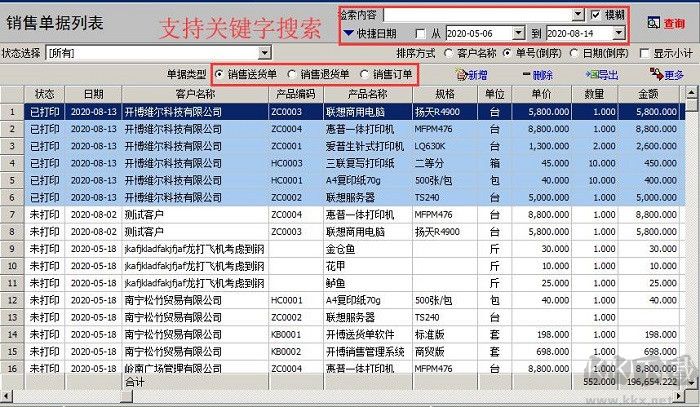The image size is (700, 407).
Task: Click the horizontal scrollbar thumb
Action: click(126, 396)
